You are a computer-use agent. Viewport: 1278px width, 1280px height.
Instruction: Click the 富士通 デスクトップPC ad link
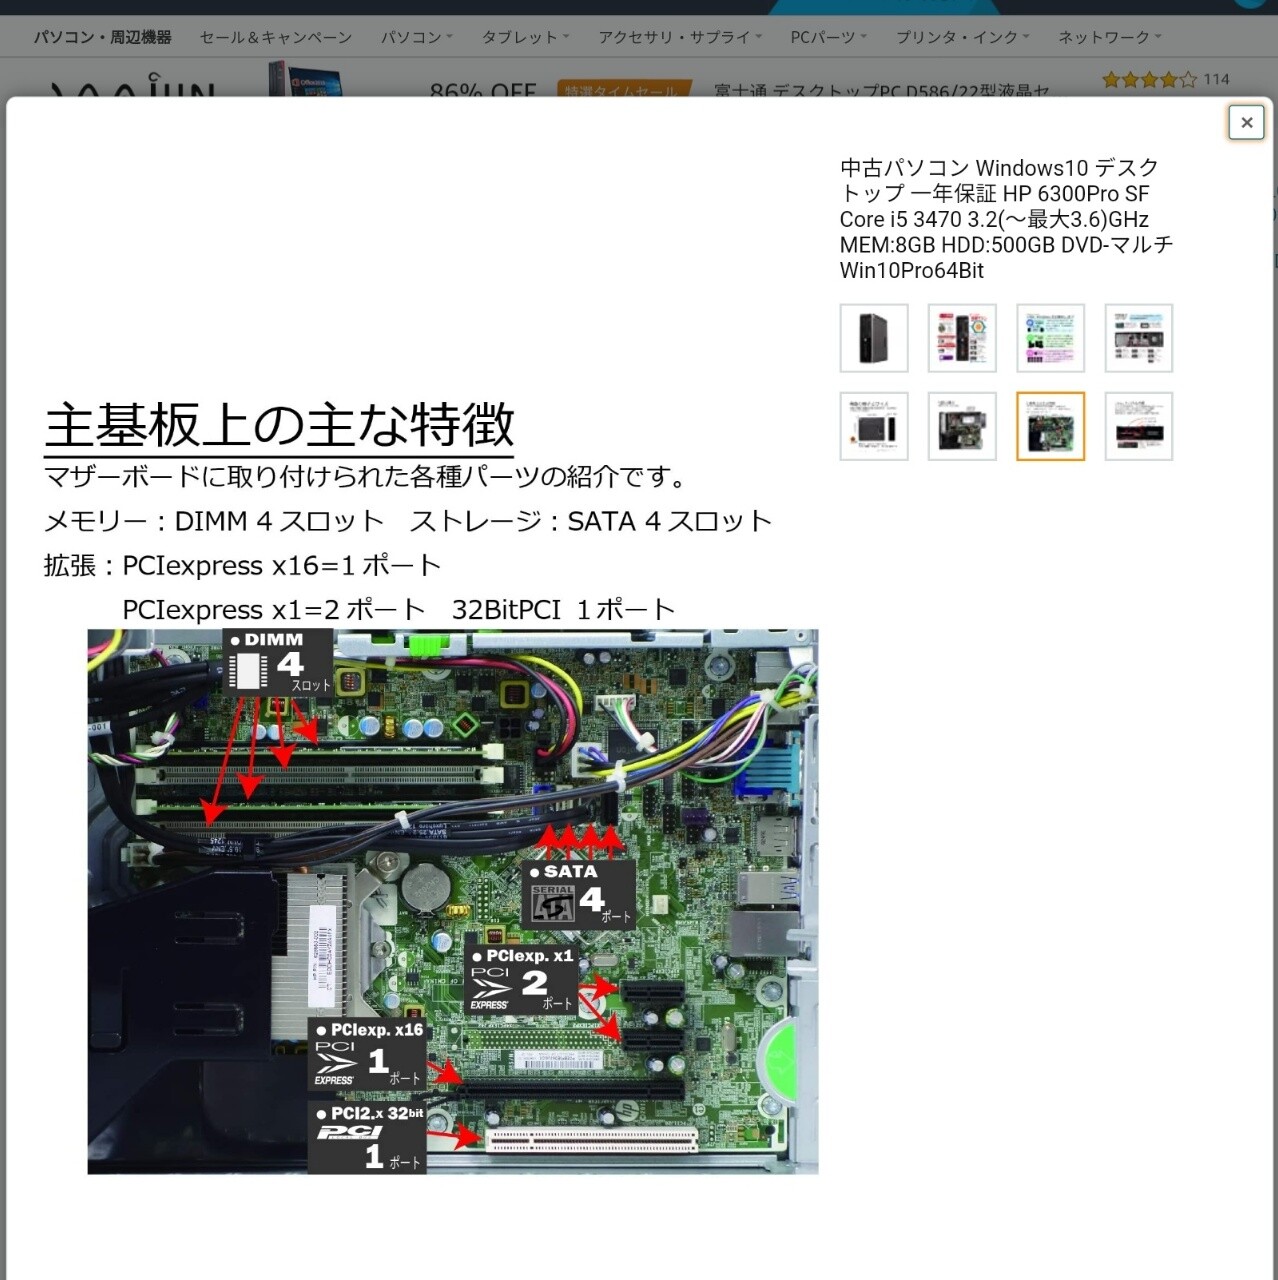coord(881,90)
